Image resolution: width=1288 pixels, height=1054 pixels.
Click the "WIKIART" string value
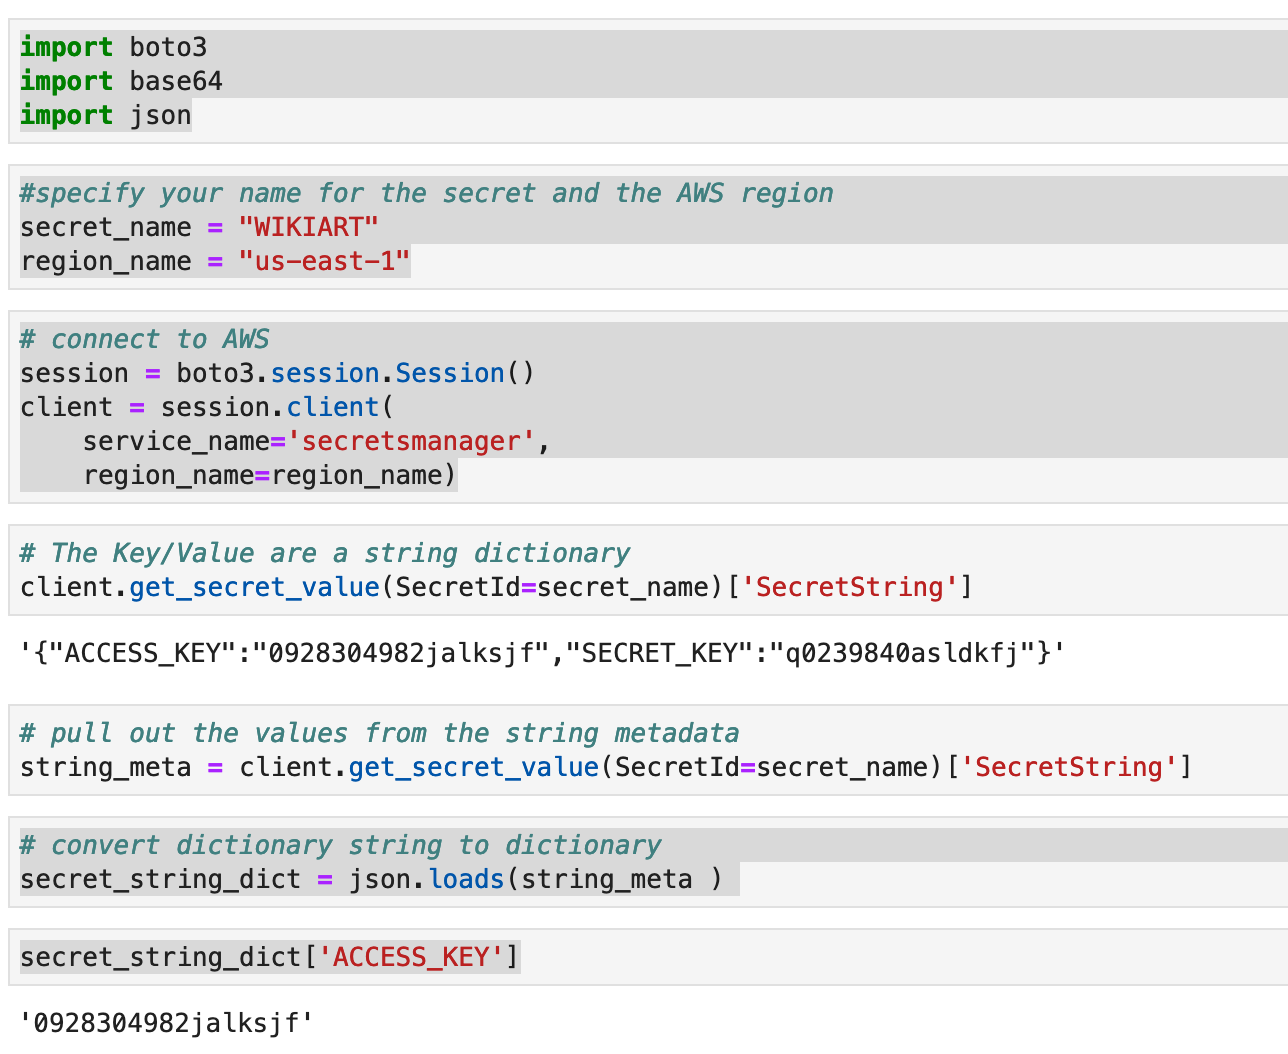point(309,227)
